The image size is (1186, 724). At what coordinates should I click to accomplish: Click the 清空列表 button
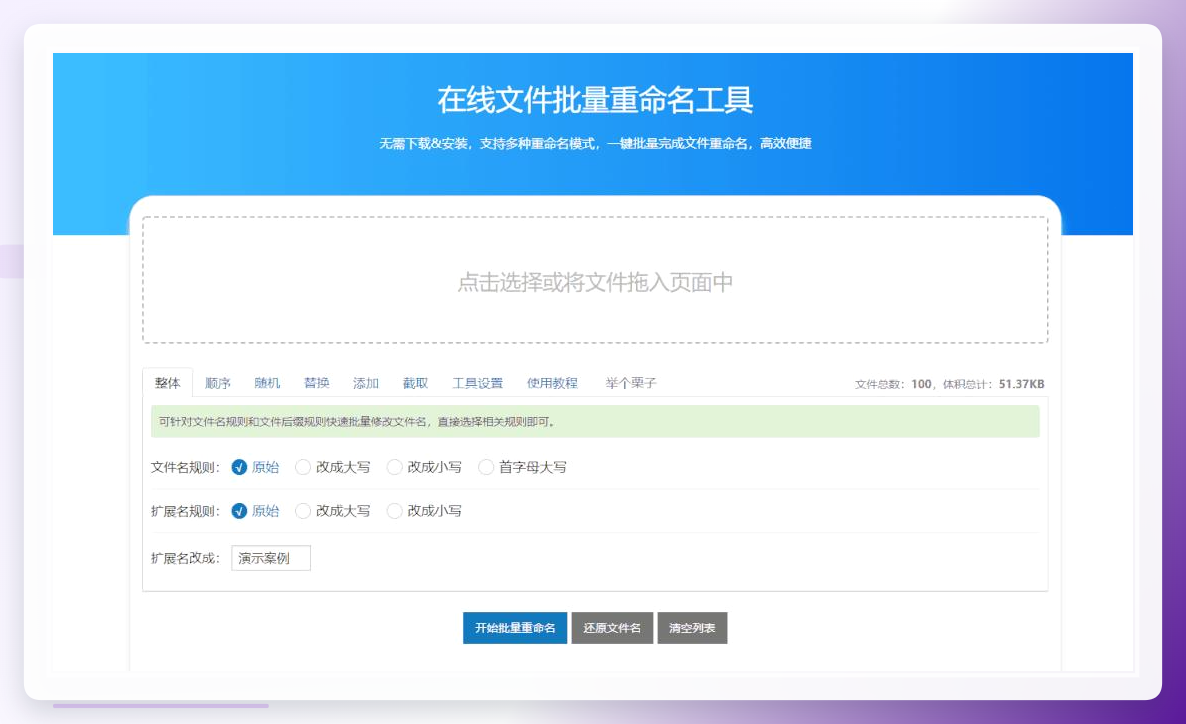(x=692, y=628)
